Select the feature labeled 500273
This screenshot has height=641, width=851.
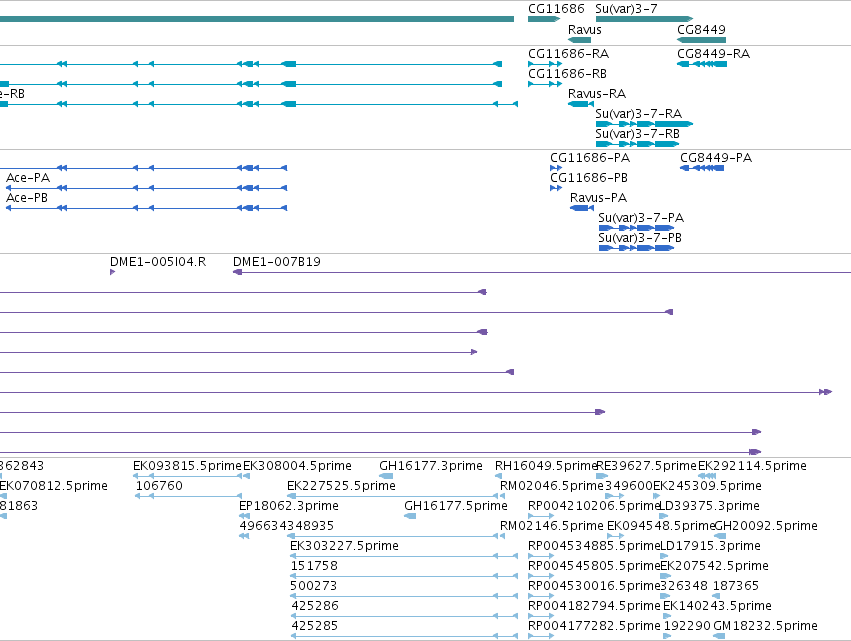[x=404, y=596]
